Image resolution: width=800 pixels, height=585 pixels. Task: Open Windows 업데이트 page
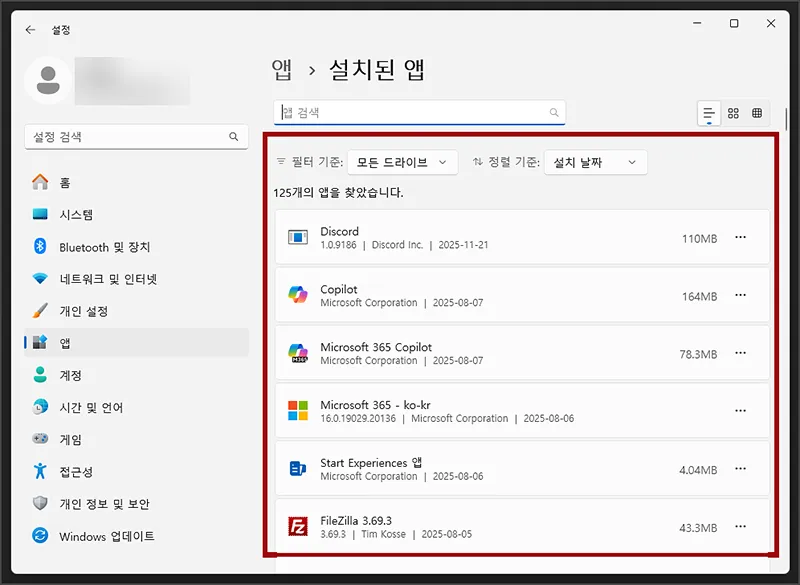pyautogui.click(x=136, y=536)
